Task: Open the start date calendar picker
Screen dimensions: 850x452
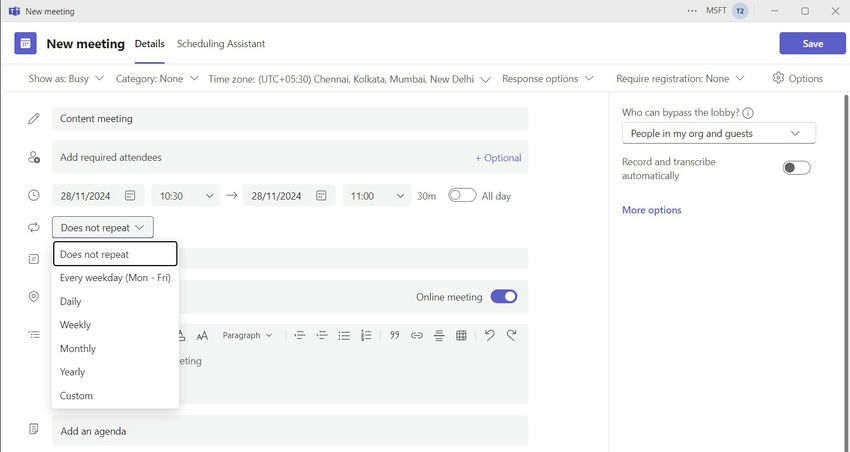Action: point(130,196)
